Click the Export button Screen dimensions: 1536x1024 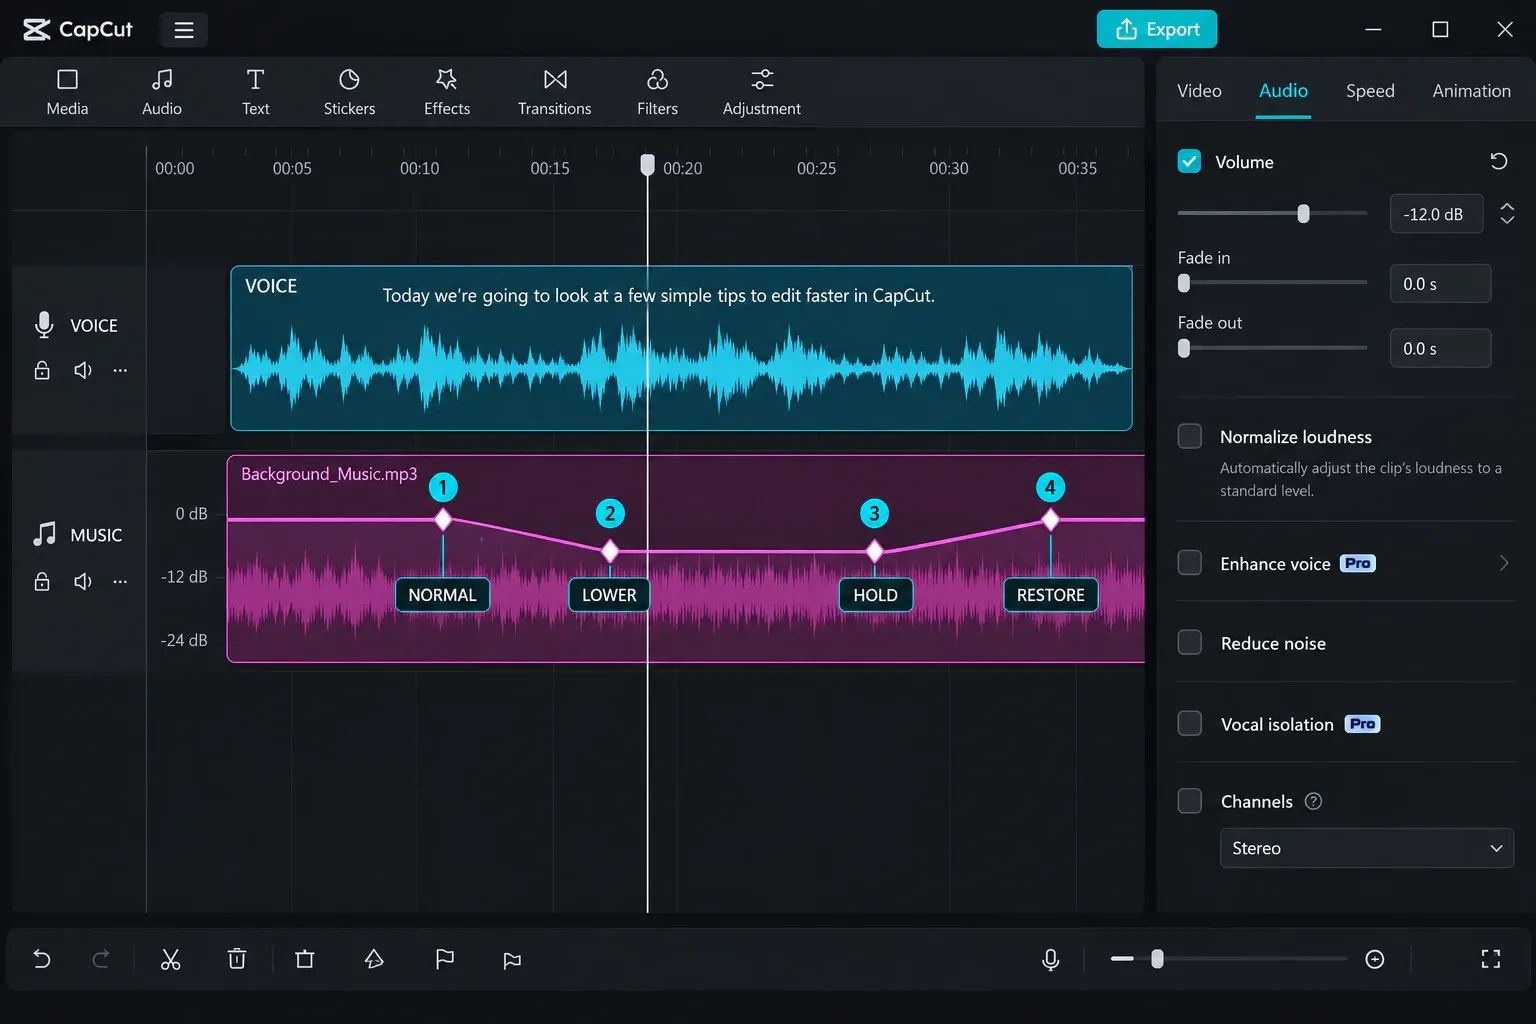pos(1156,29)
